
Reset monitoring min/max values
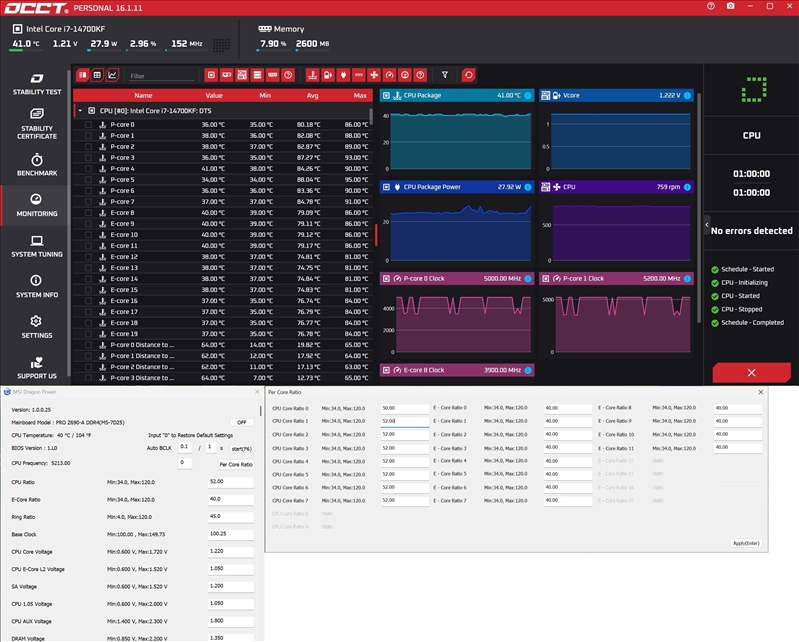[x=468, y=75]
